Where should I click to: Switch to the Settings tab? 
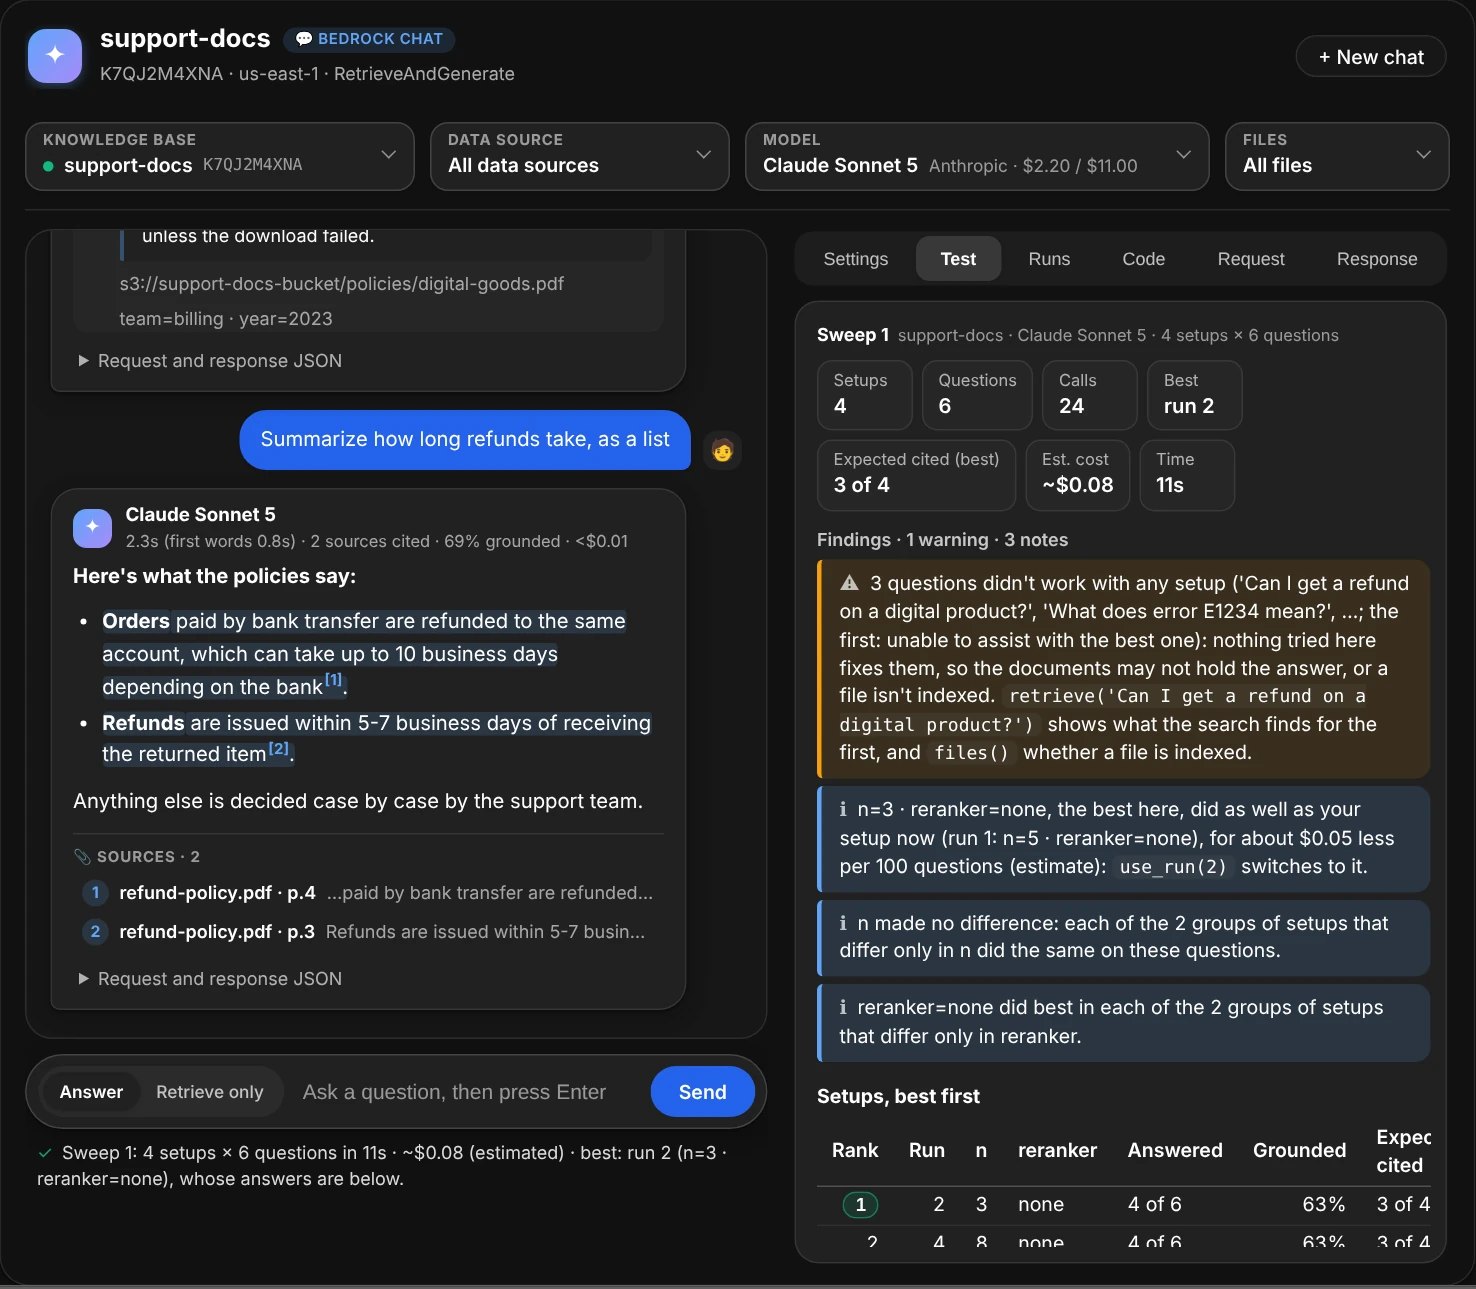coord(856,259)
